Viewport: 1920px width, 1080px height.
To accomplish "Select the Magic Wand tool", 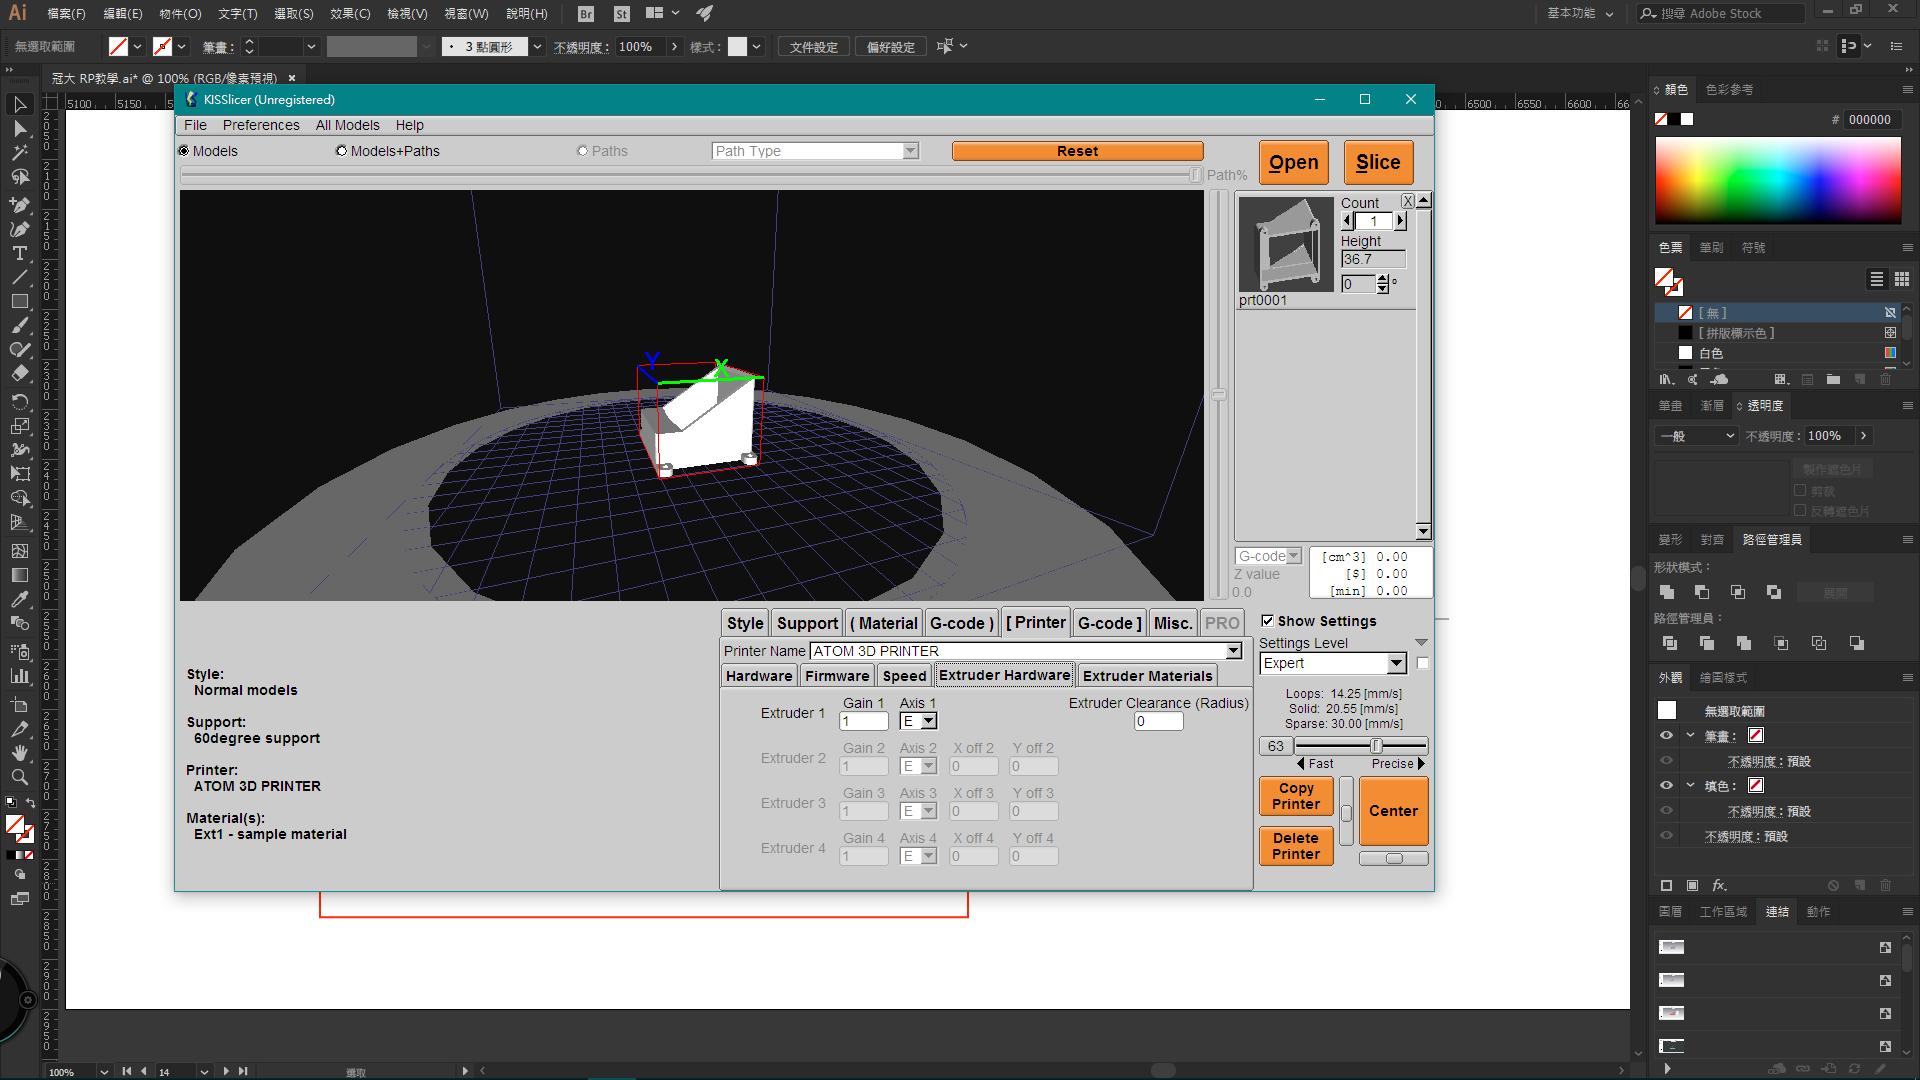I will (19, 153).
